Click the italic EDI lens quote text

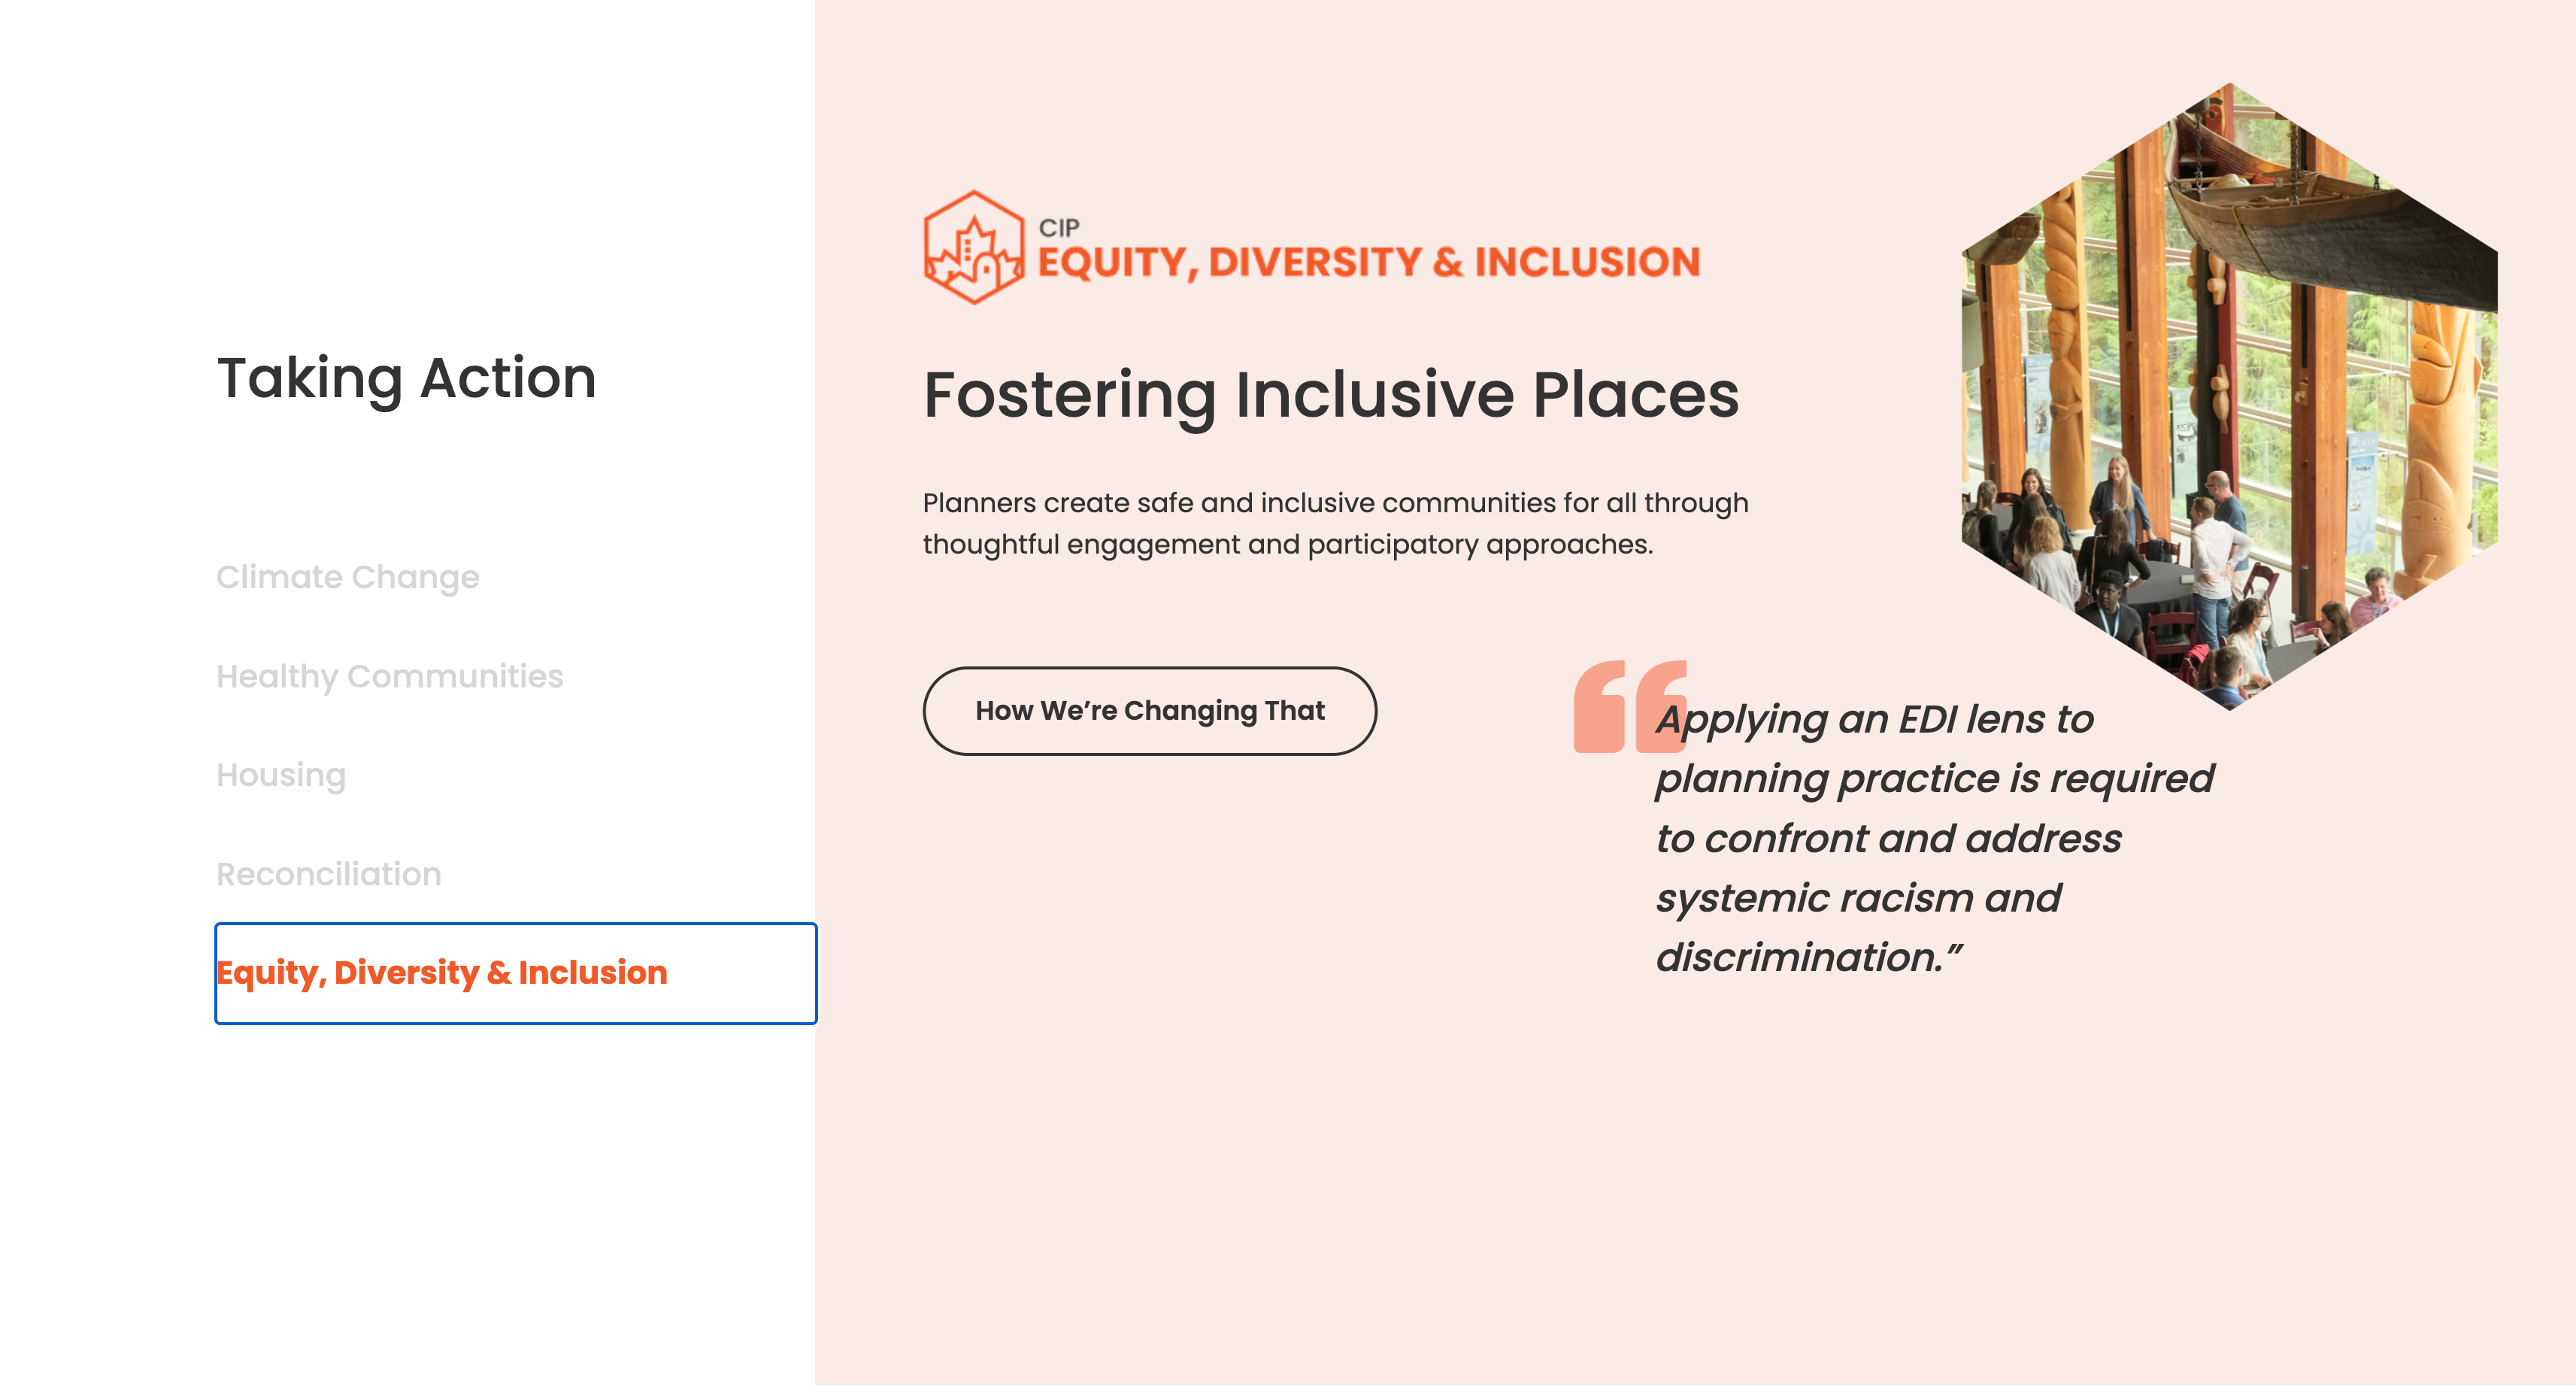[x=1933, y=838]
